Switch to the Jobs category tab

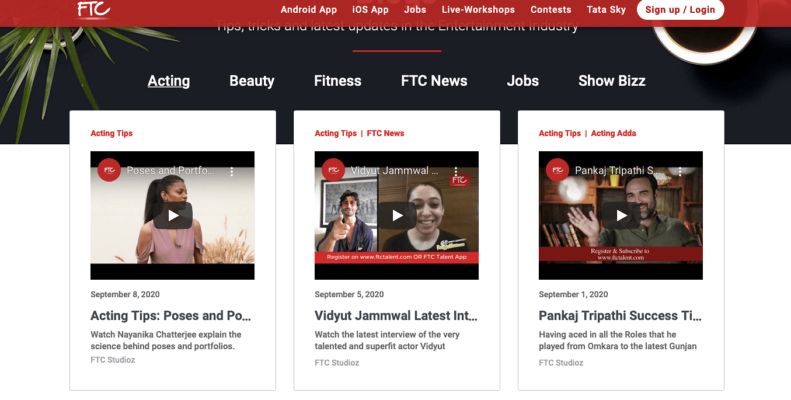coord(523,81)
